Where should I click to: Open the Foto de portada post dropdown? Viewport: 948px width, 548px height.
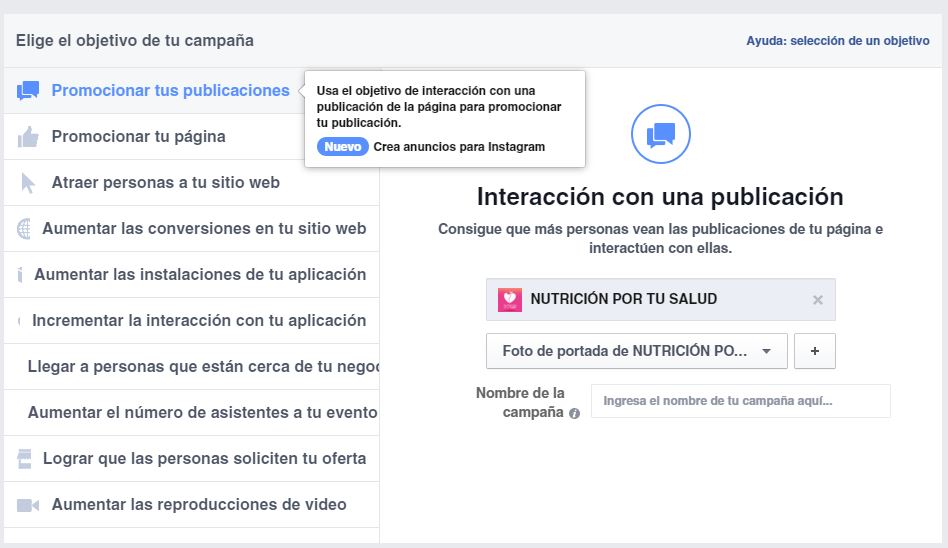(637, 351)
